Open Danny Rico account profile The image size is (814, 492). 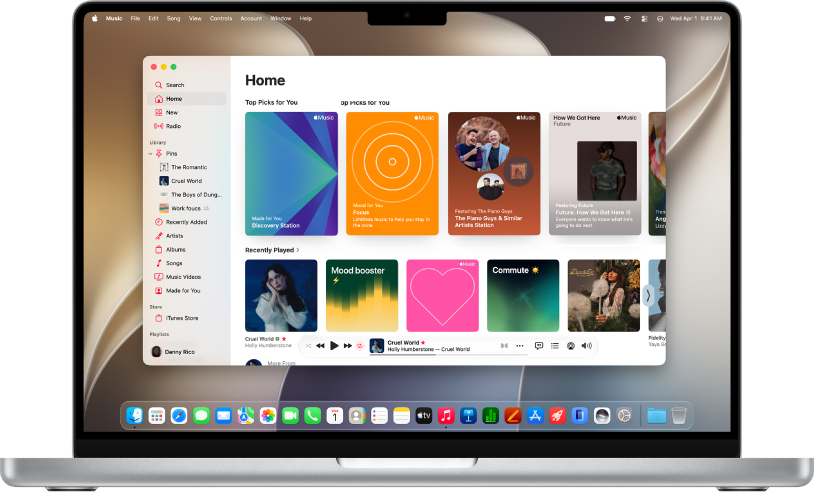(173, 352)
